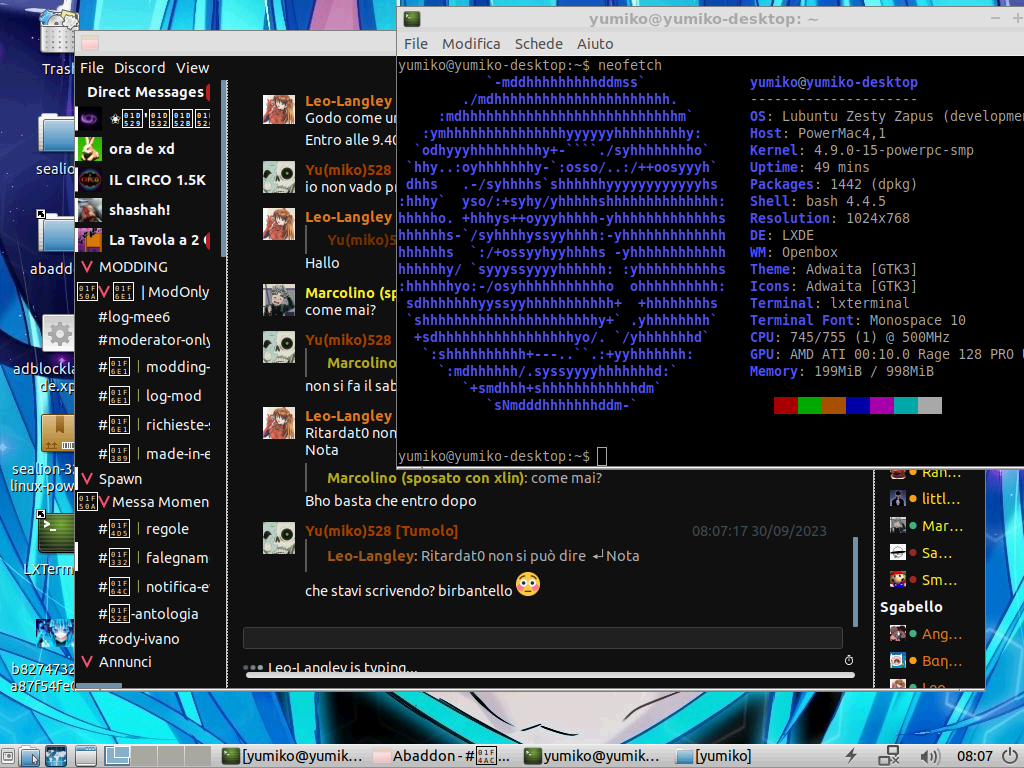Click member 'Mar...' in the member list
This screenshot has height=768, width=1024.
click(925, 526)
